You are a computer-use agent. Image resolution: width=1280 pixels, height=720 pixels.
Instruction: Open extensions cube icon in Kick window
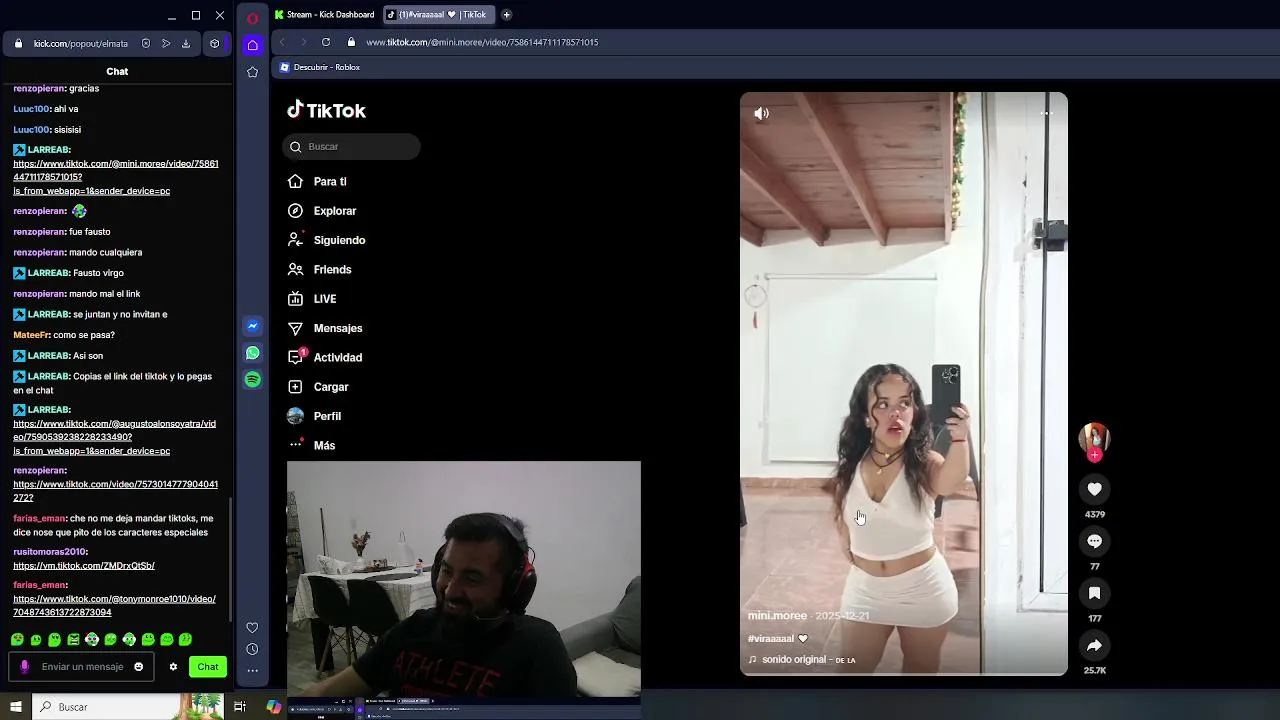click(x=214, y=44)
